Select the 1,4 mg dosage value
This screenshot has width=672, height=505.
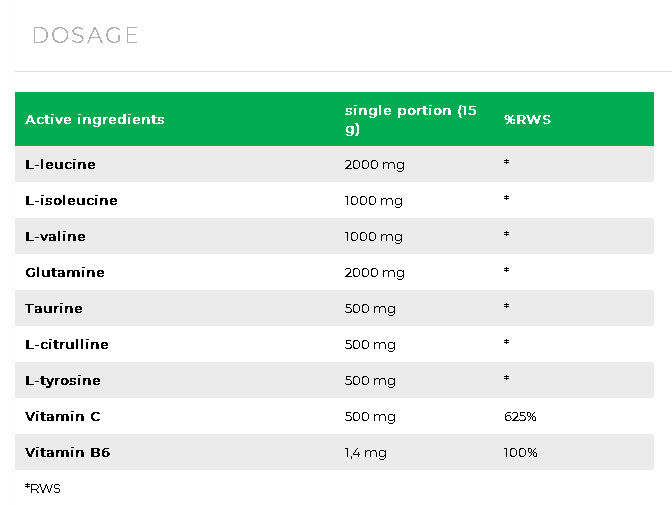tap(366, 452)
